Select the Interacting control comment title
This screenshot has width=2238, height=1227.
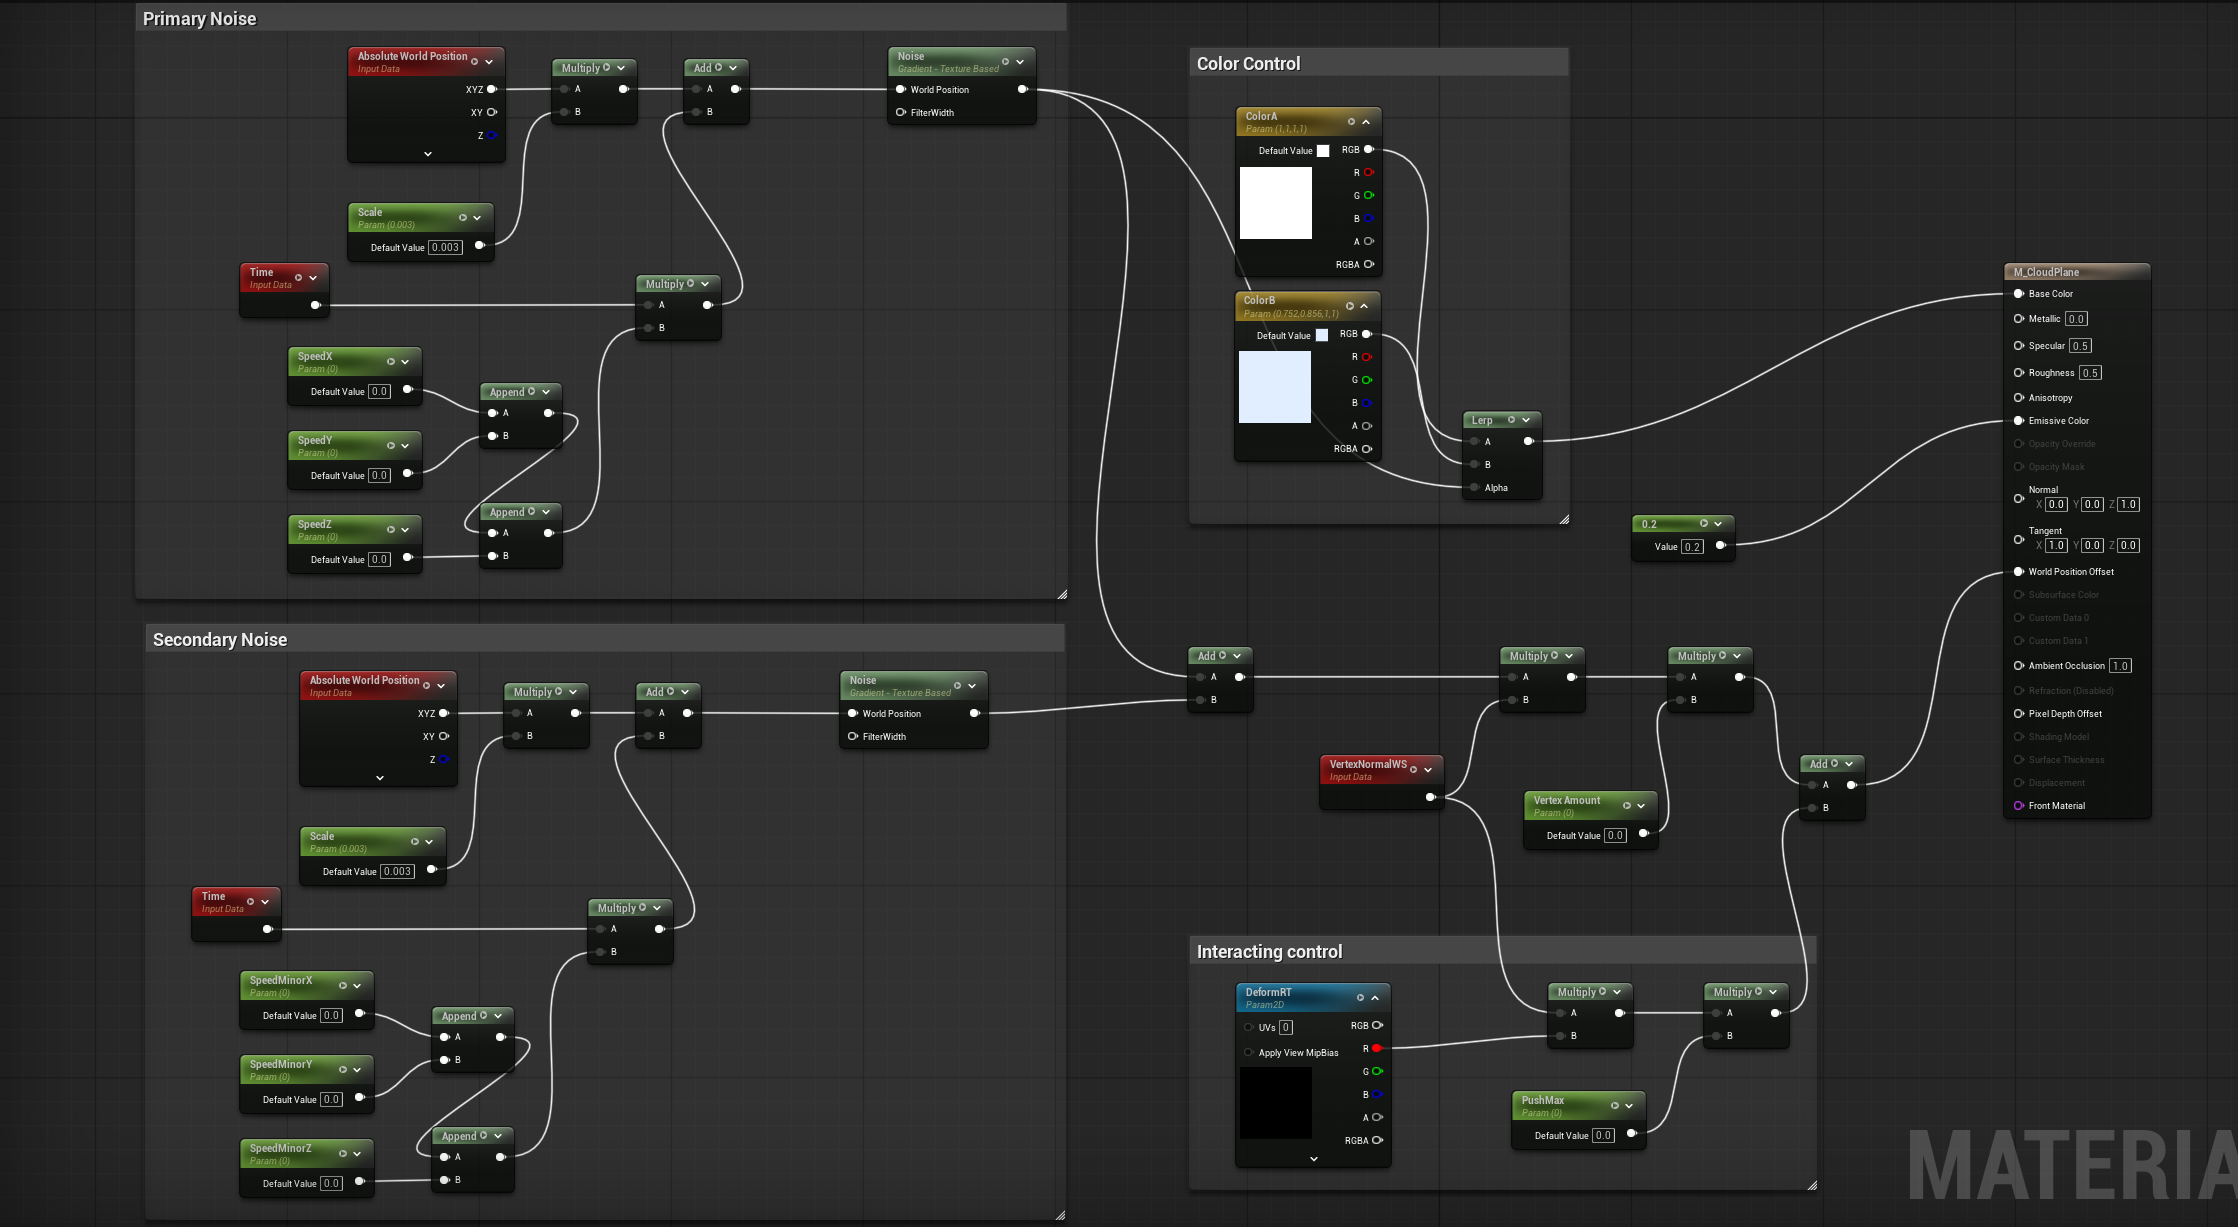pos(1269,952)
